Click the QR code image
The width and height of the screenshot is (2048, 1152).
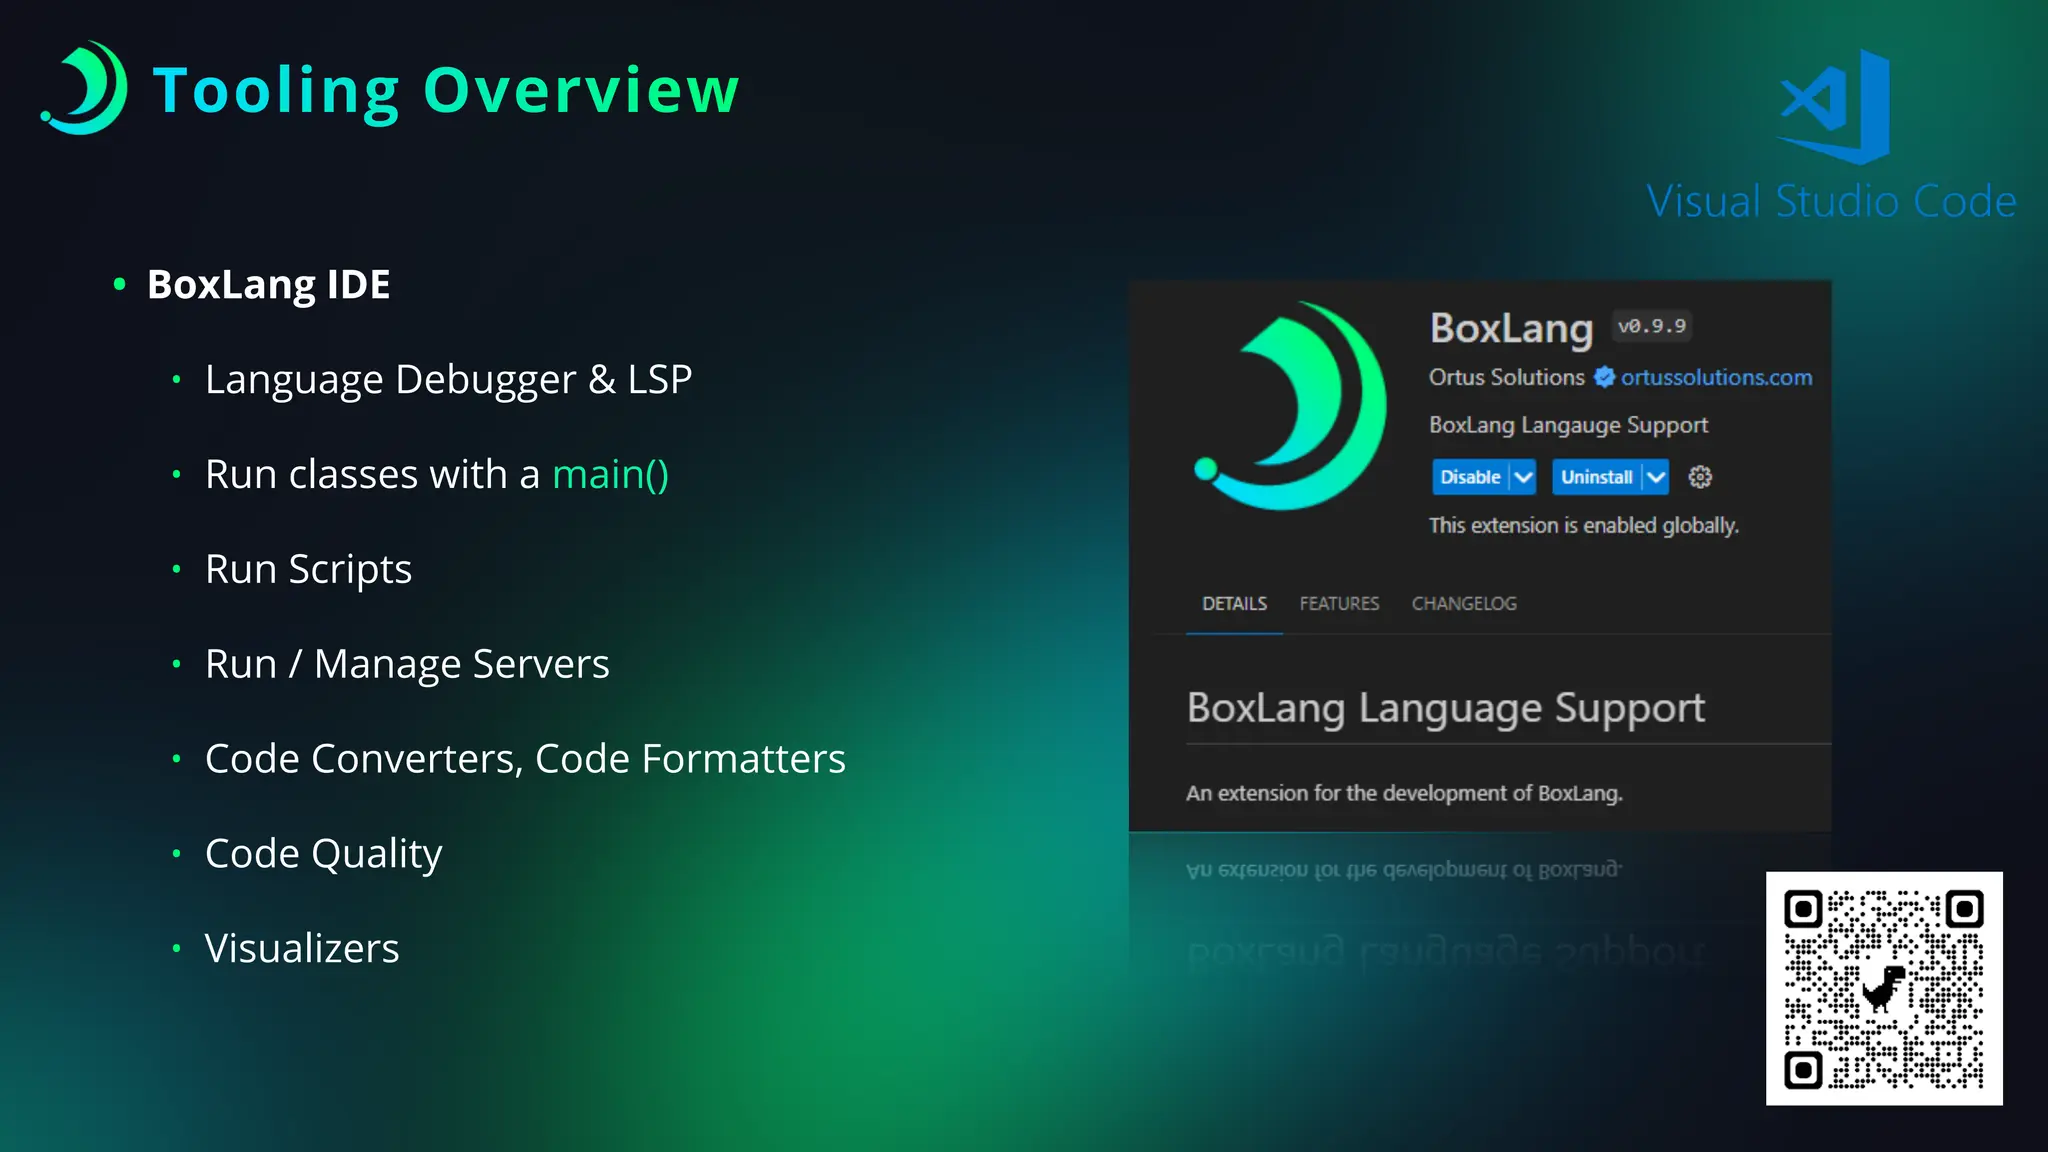[1884, 988]
